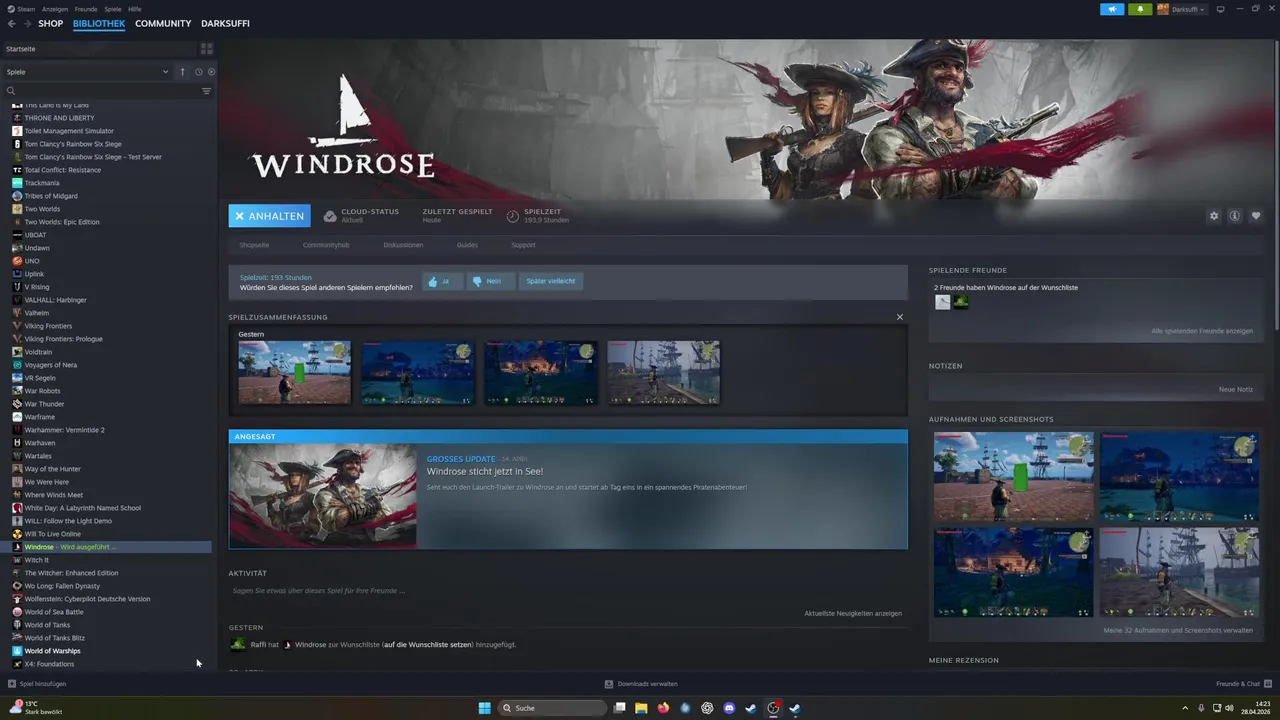The width and height of the screenshot is (1280, 720).
Task: Click the sort ascending arrow in library
Action: (x=182, y=72)
